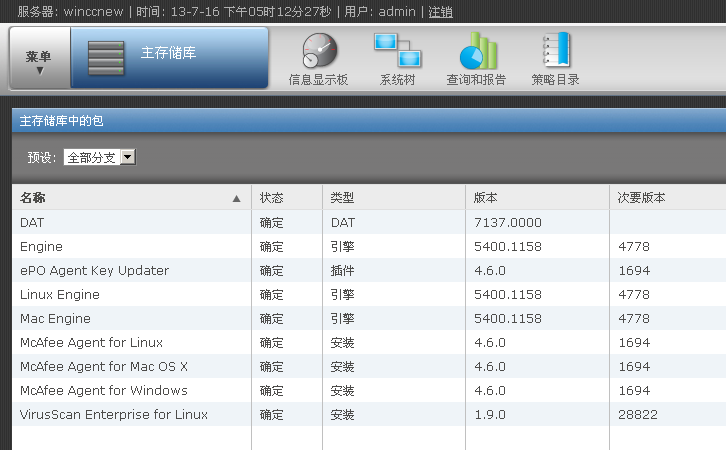
Task: Sort by the 次要版本 column header
Action: click(x=667, y=198)
